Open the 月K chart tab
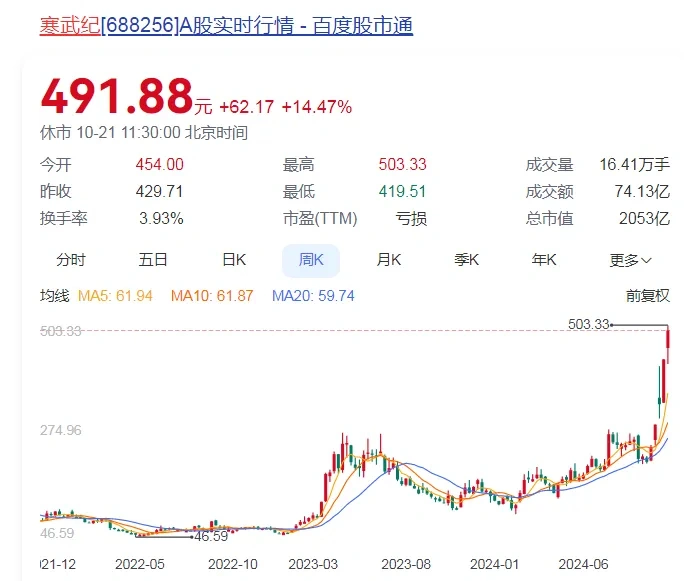Viewport: 684px width, 581px height. [x=388, y=260]
